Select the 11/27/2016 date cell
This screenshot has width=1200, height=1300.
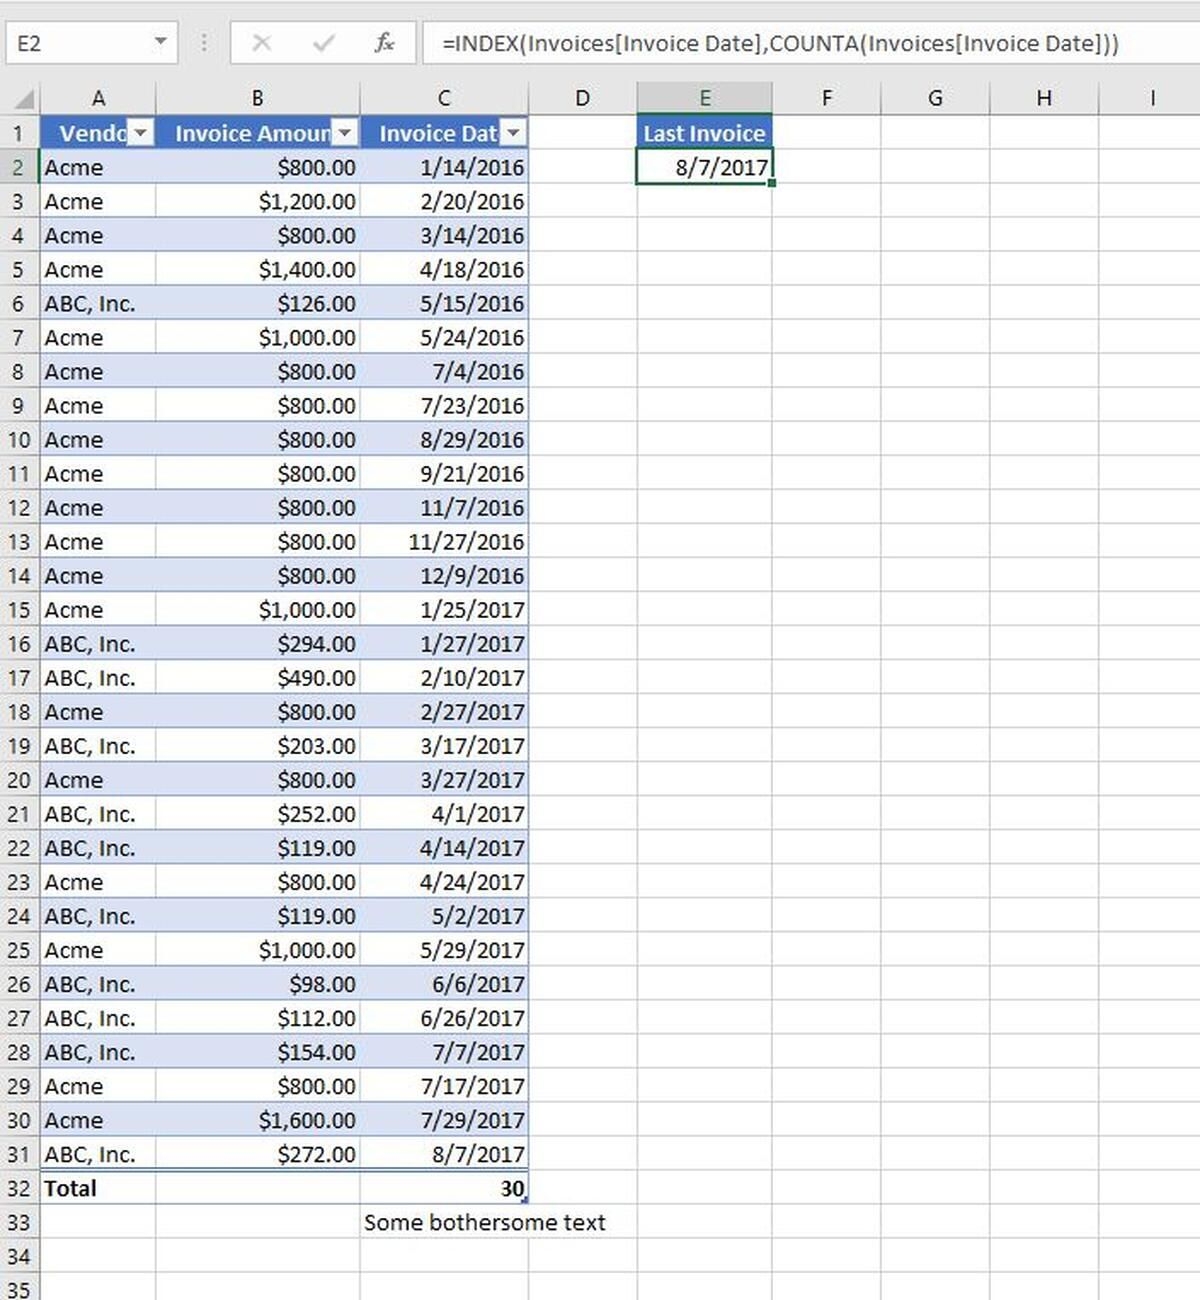click(444, 542)
